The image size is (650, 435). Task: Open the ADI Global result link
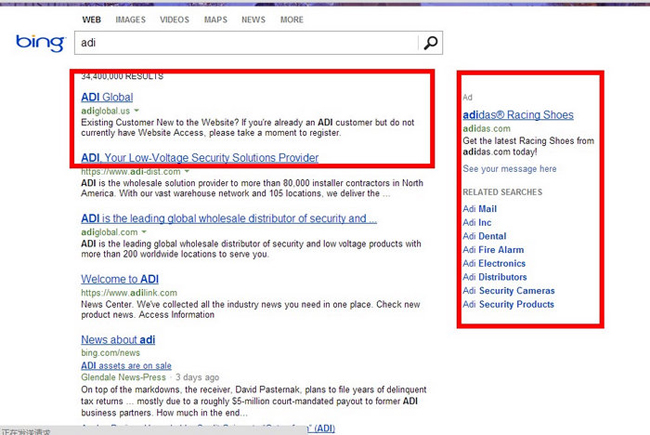(x=106, y=97)
